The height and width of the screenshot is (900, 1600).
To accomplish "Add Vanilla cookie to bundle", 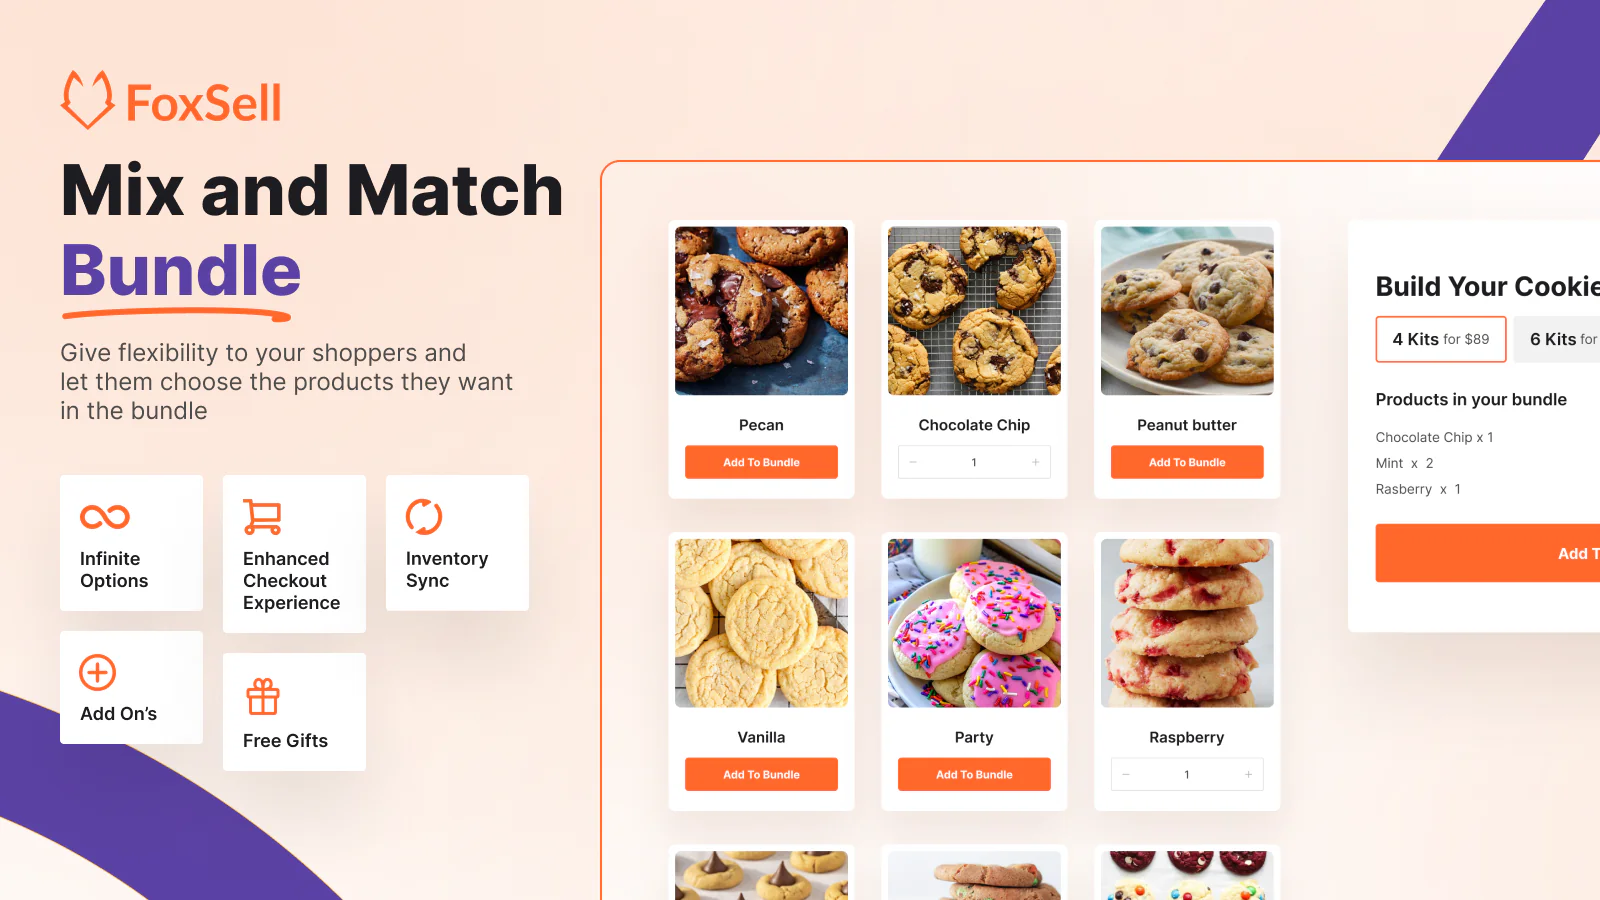I will pyautogui.click(x=761, y=774).
